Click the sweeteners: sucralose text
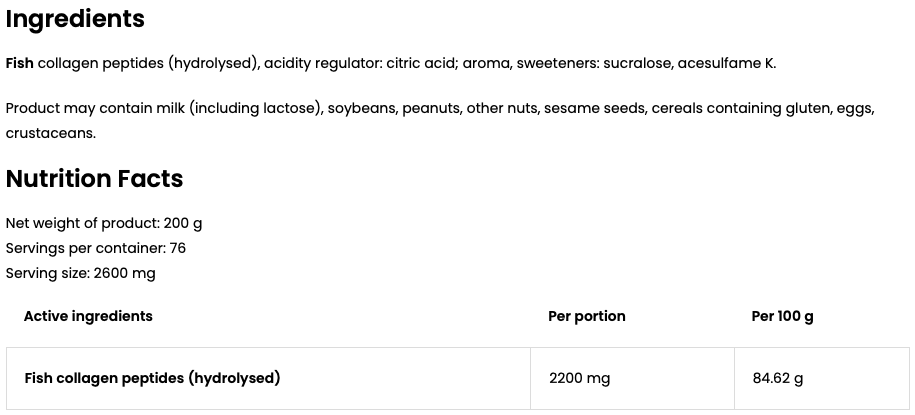The image size is (915, 415). 594,64
